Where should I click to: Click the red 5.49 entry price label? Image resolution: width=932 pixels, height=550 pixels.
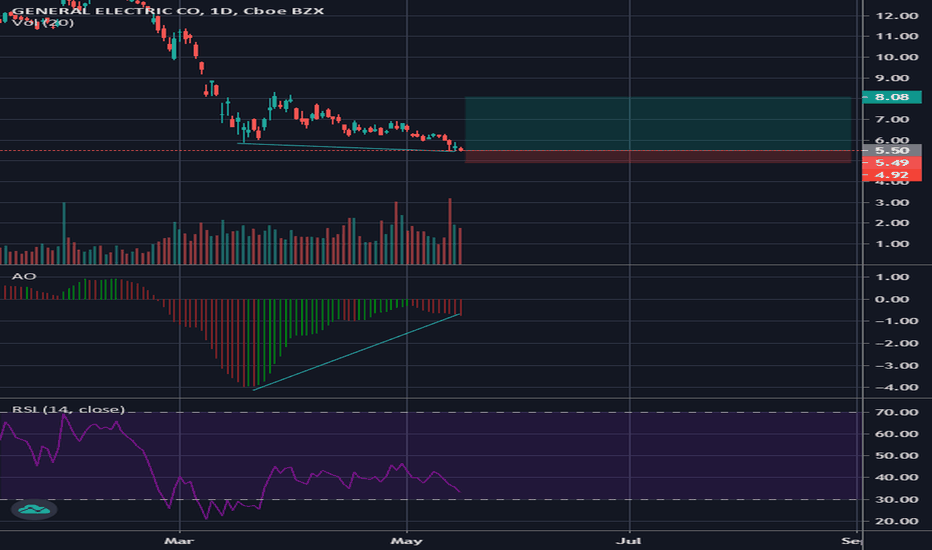892,162
